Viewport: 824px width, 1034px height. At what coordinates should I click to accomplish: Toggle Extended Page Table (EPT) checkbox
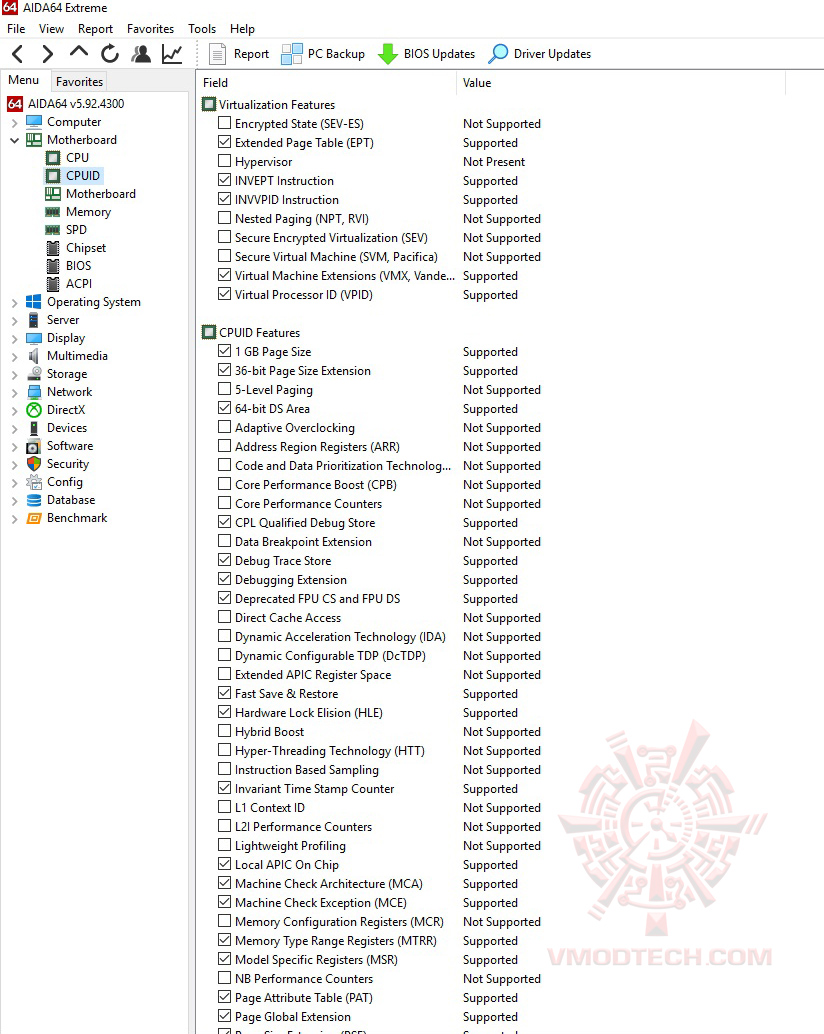[x=224, y=142]
